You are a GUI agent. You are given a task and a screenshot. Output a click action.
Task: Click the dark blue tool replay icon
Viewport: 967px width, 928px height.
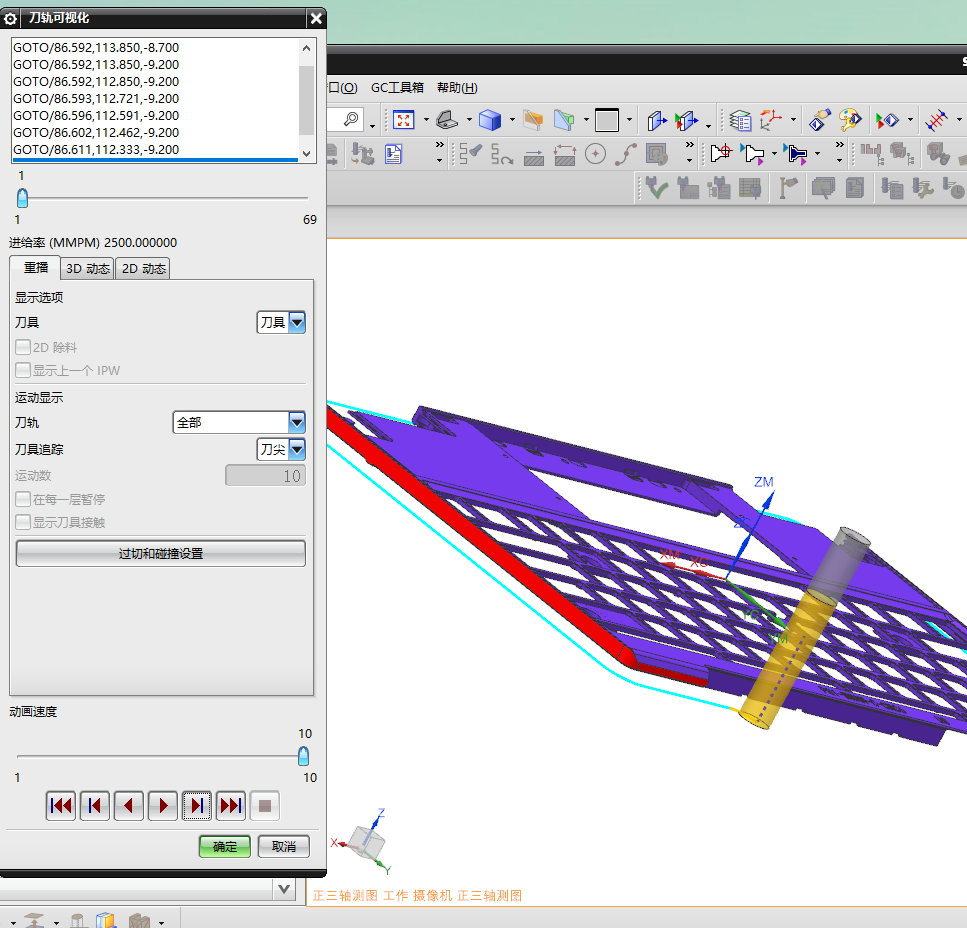point(796,153)
